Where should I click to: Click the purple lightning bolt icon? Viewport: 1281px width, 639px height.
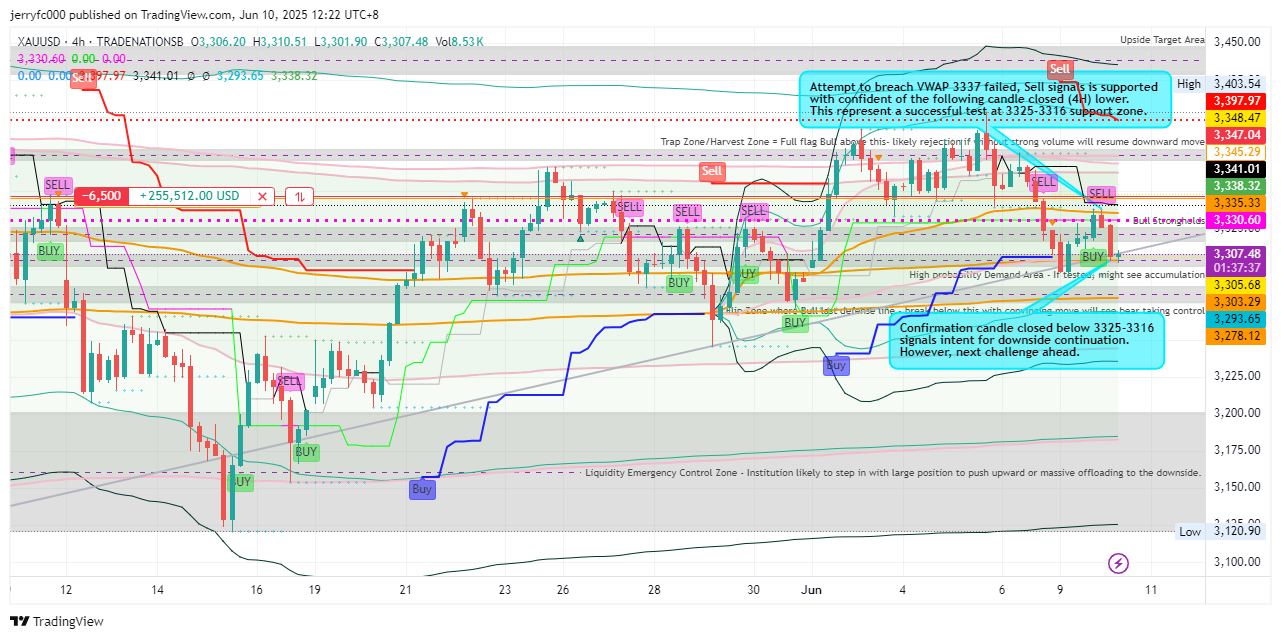coord(1119,564)
